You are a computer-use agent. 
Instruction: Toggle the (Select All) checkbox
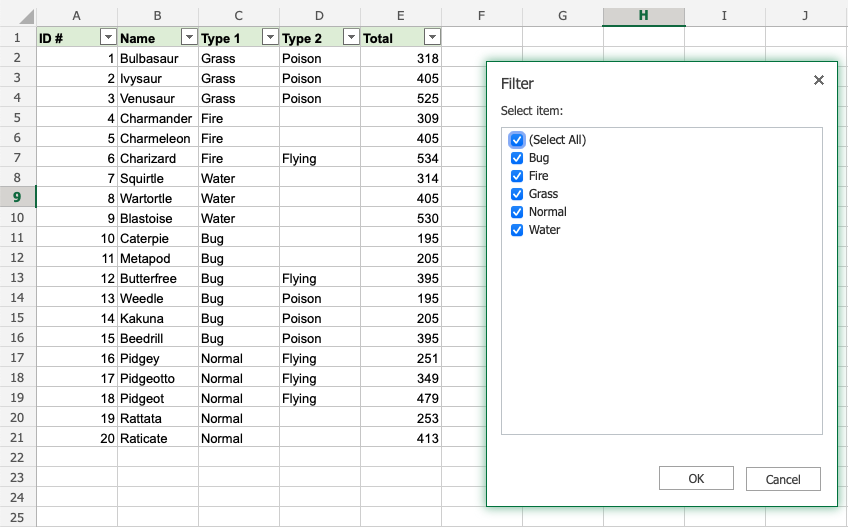[x=517, y=140]
